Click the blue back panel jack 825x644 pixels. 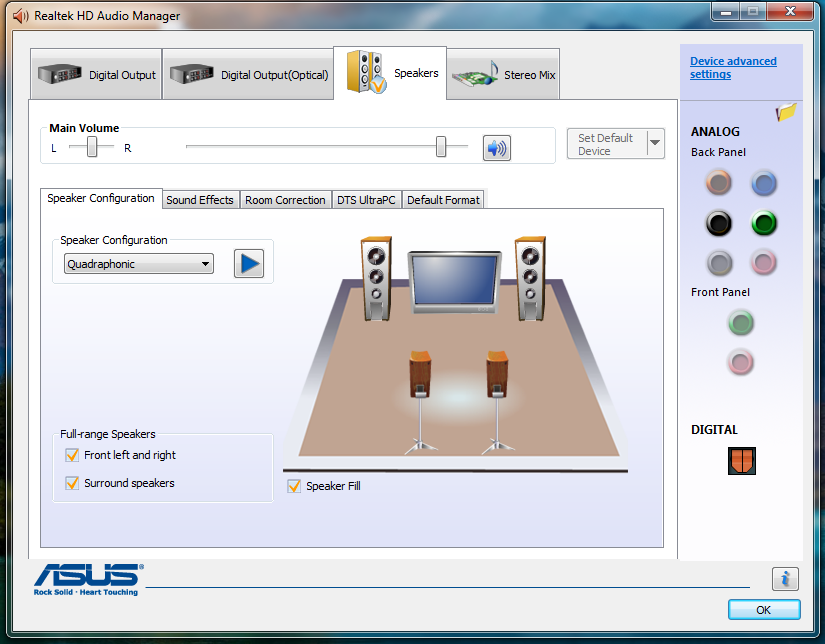tap(763, 183)
